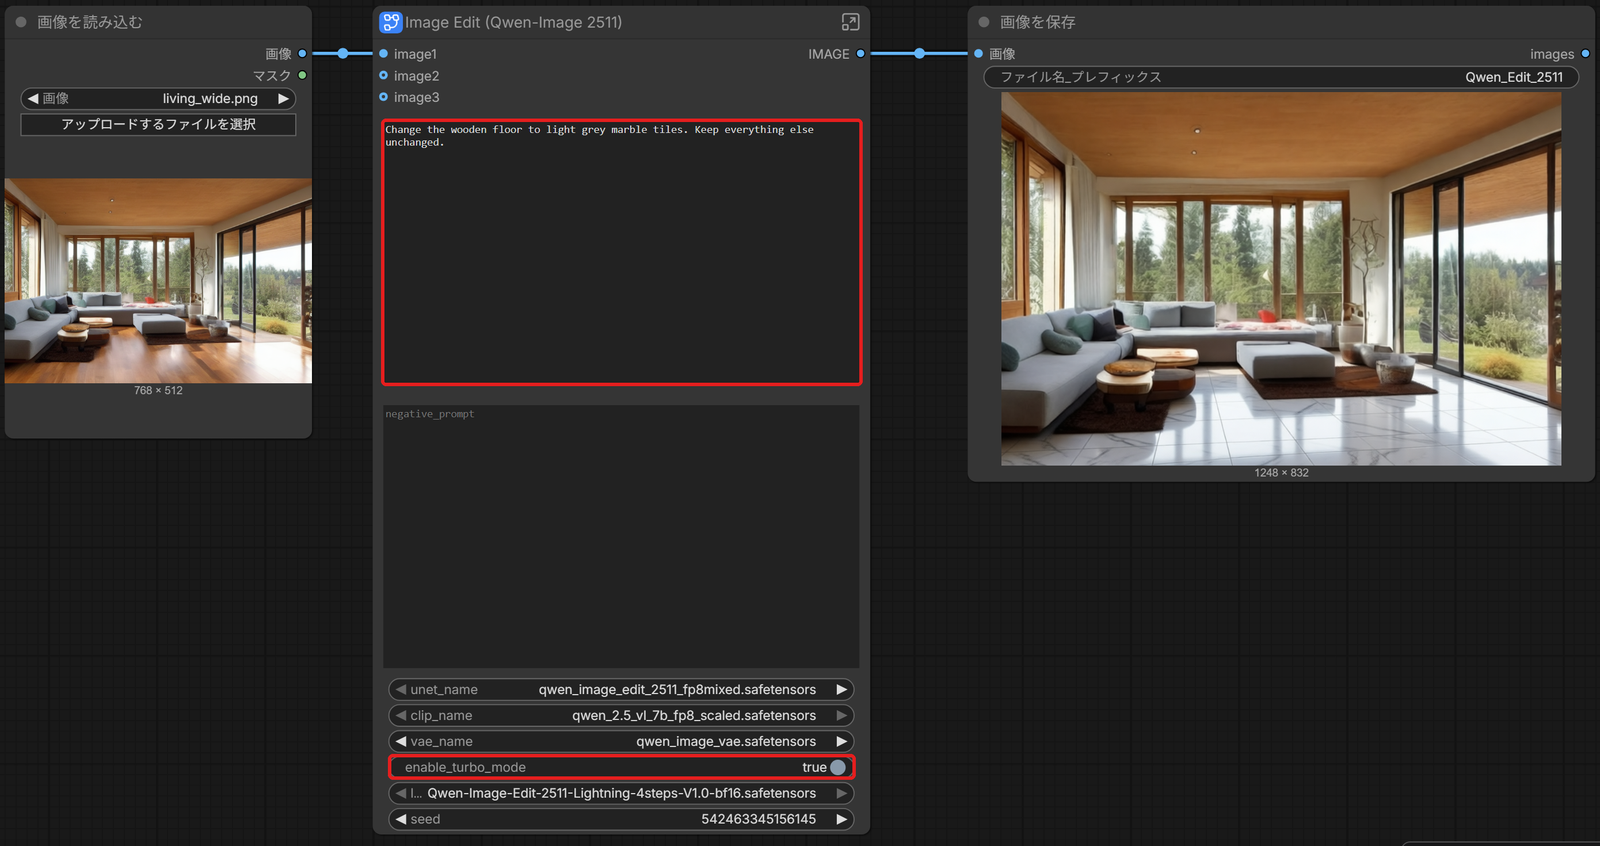This screenshot has width=1600, height=846.
Task: Switch to next unet_name model
Action: (842, 689)
